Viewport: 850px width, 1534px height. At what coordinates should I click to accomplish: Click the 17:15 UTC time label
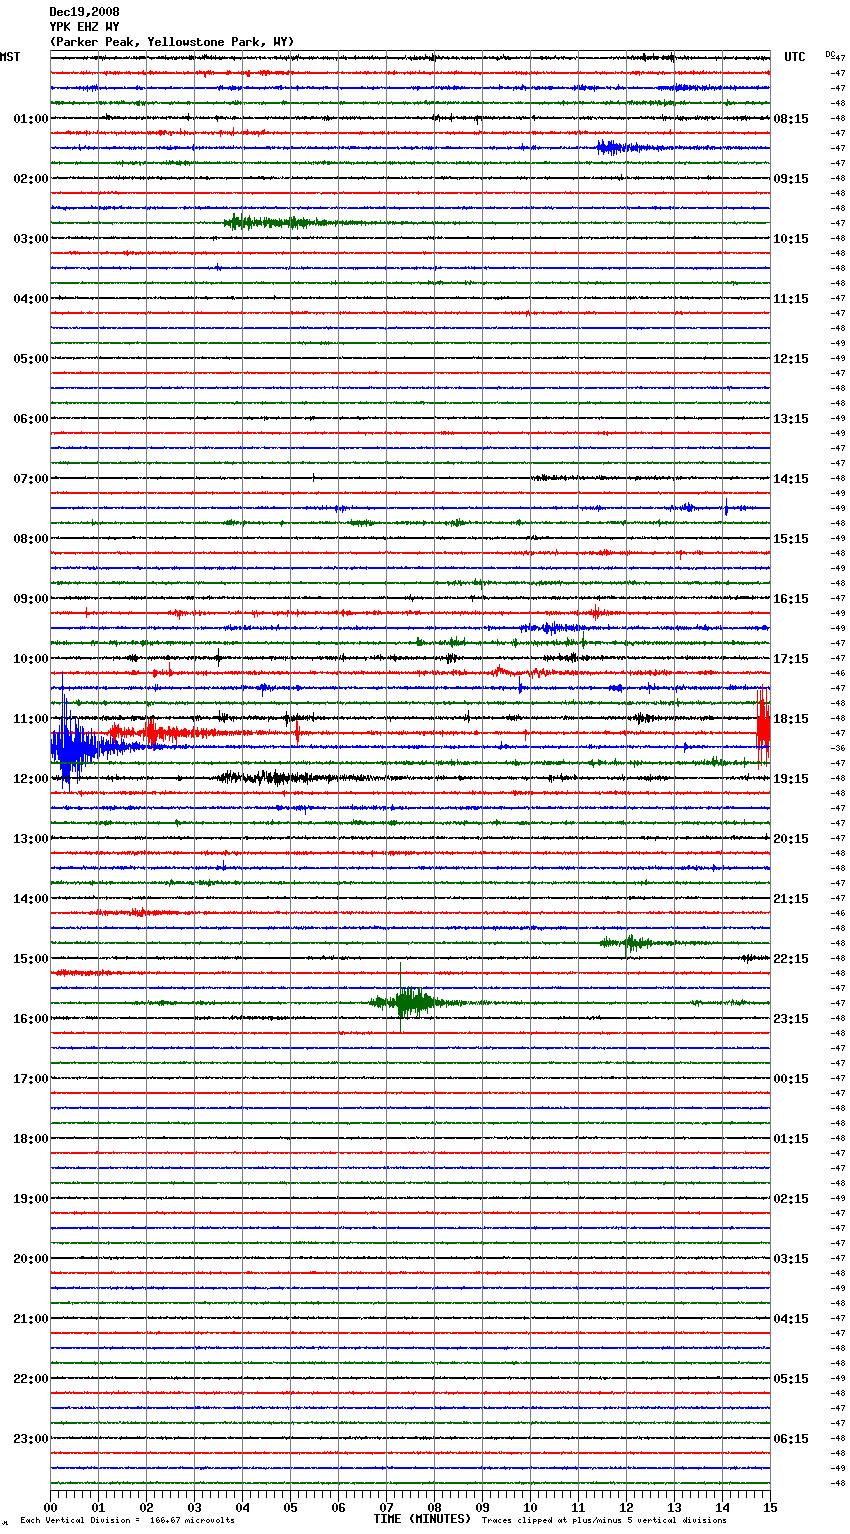click(791, 659)
